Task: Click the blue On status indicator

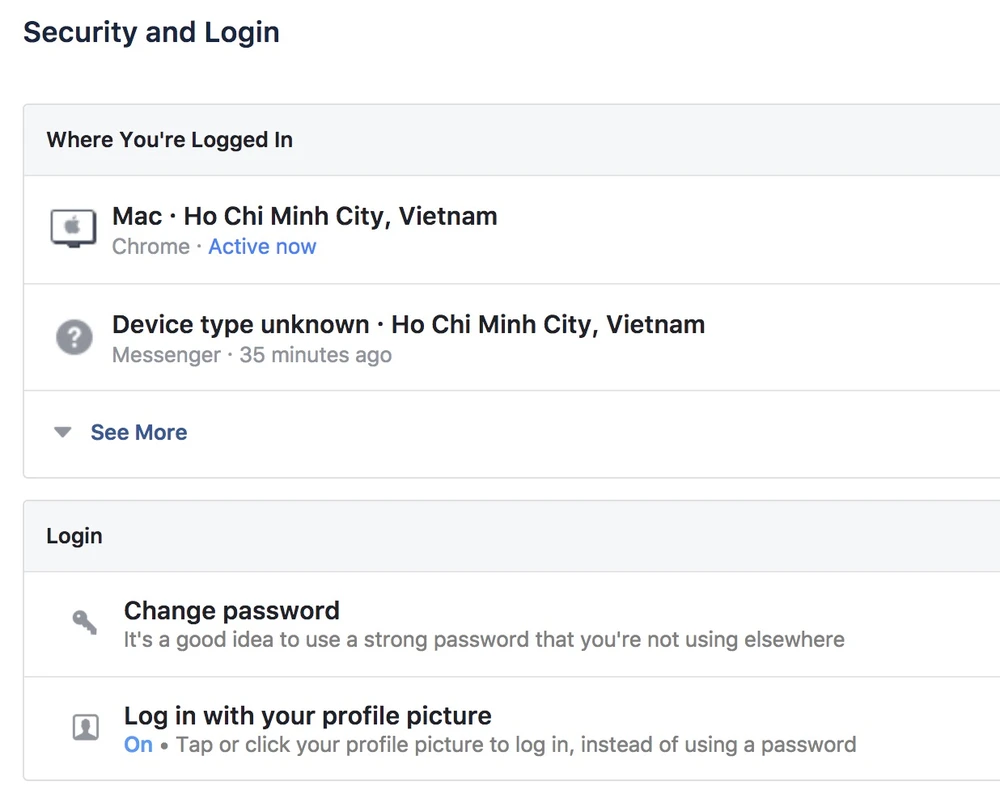Action: 138,745
